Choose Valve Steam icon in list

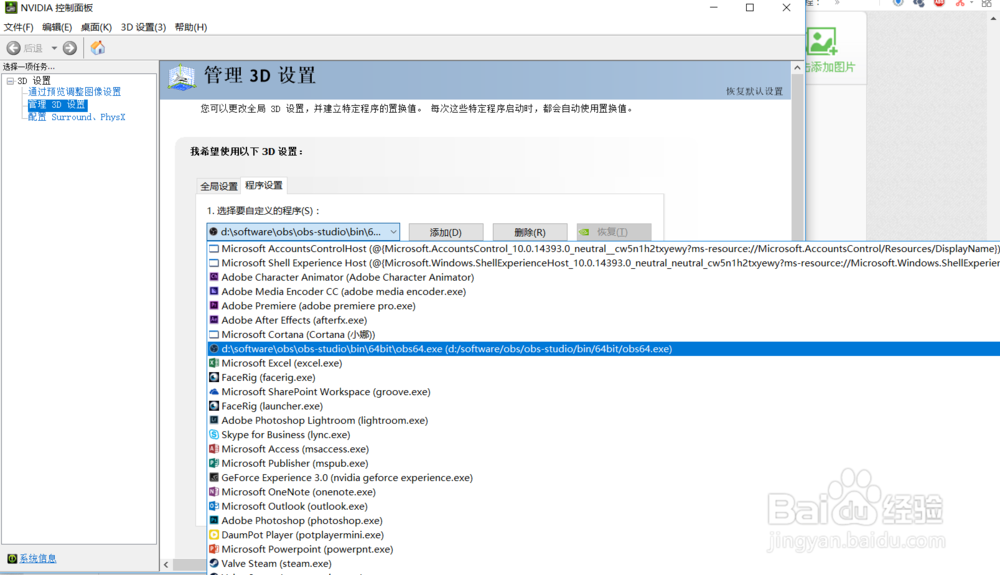pos(214,564)
